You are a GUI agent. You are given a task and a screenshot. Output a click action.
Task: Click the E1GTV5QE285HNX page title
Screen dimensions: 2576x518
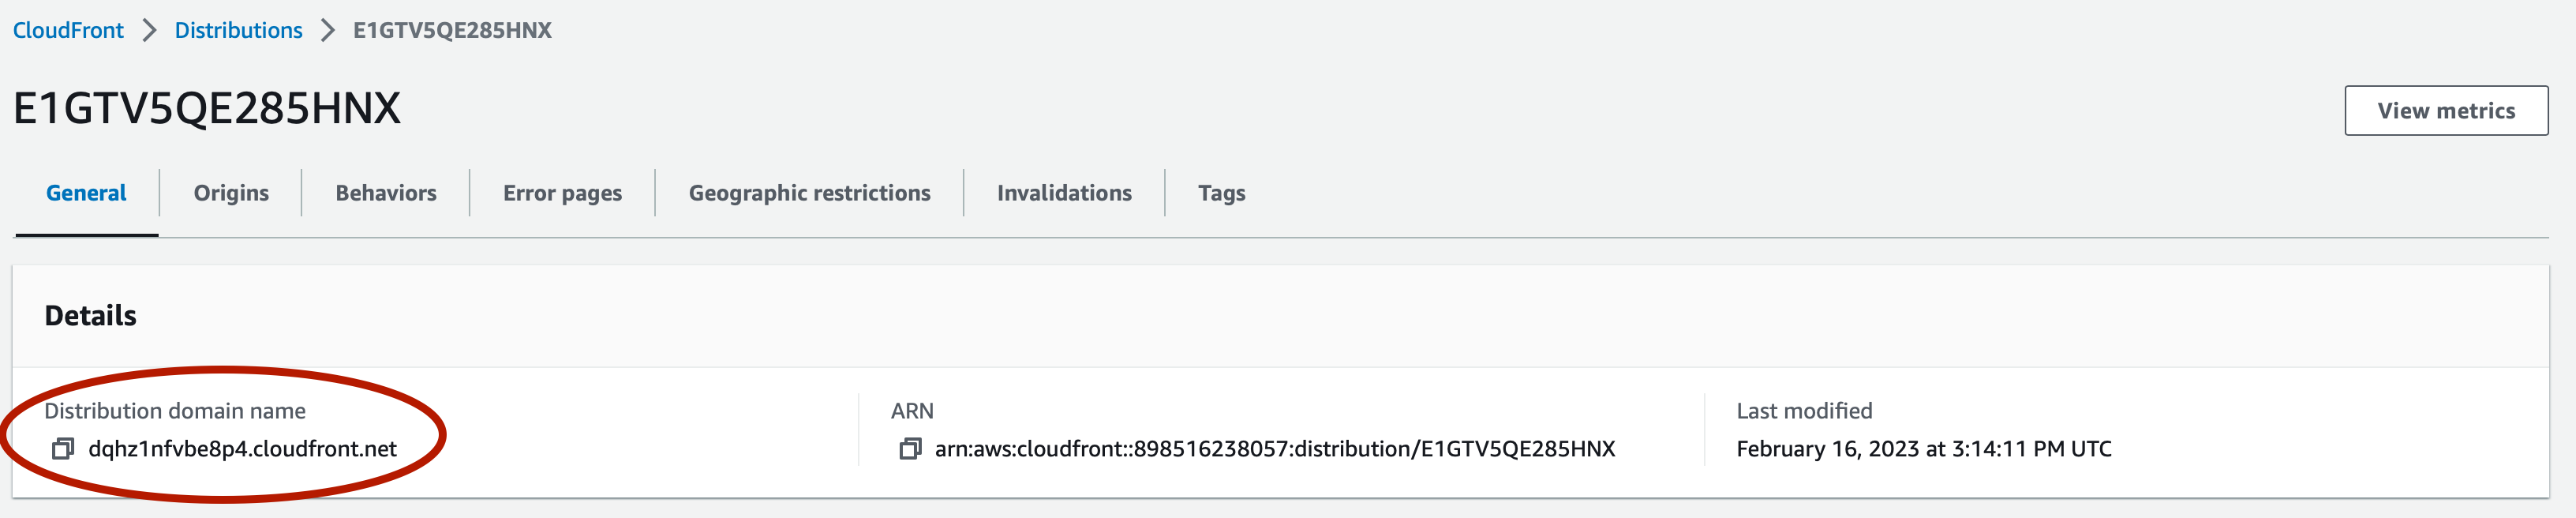pos(207,108)
